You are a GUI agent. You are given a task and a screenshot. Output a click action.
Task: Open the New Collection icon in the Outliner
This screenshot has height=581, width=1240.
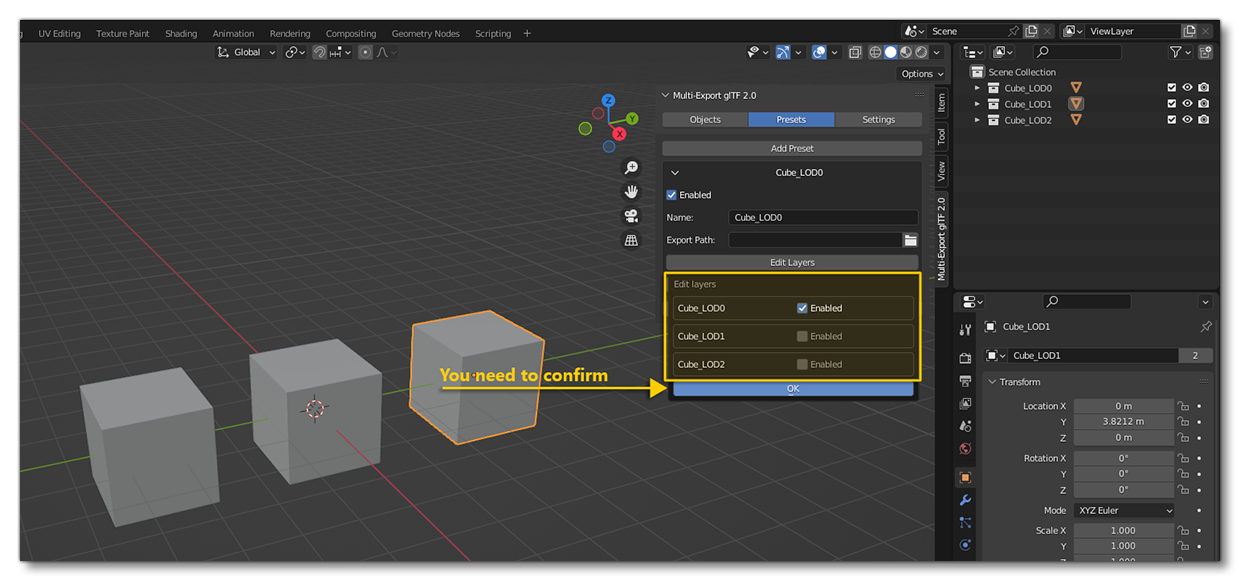click(x=1206, y=52)
